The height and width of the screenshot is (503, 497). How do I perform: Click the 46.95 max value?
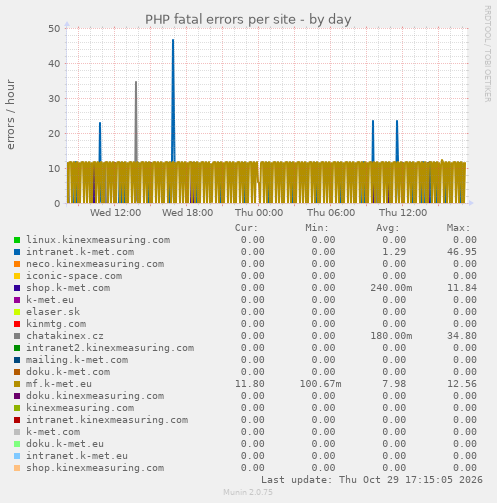pyautogui.click(x=462, y=252)
